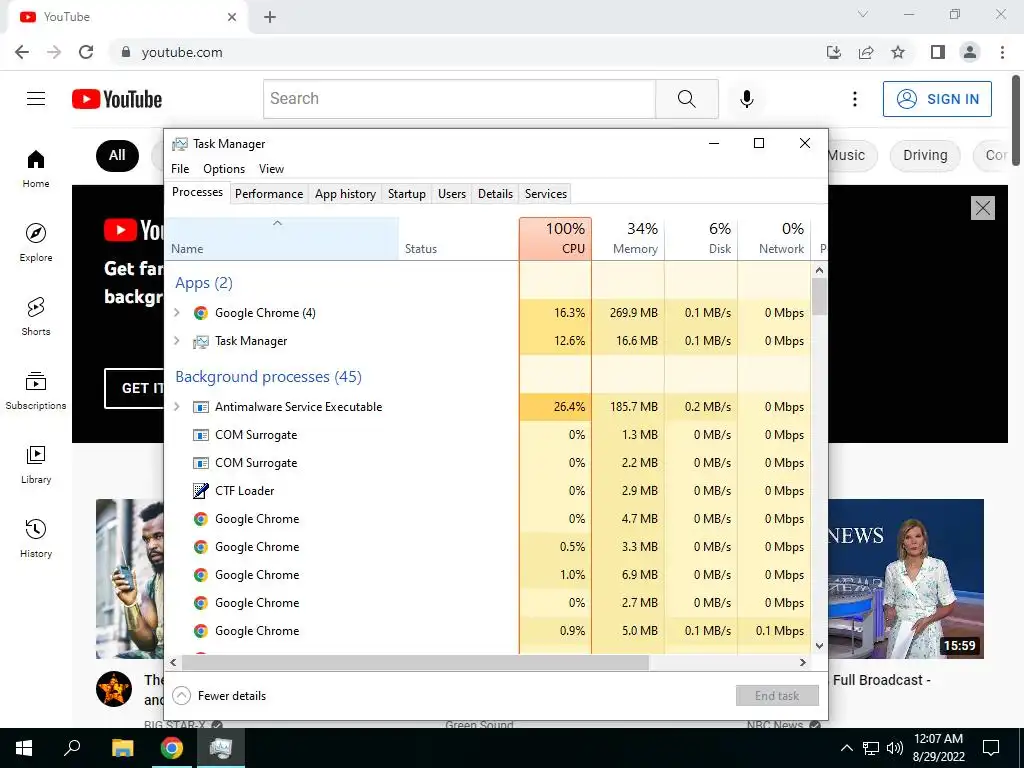Open notification center on taskbar

coord(991,748)
